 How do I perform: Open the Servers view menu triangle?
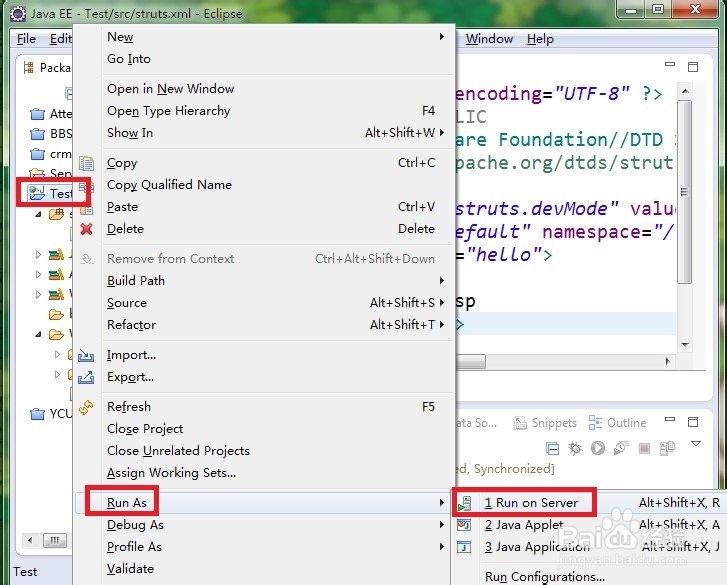695,444
